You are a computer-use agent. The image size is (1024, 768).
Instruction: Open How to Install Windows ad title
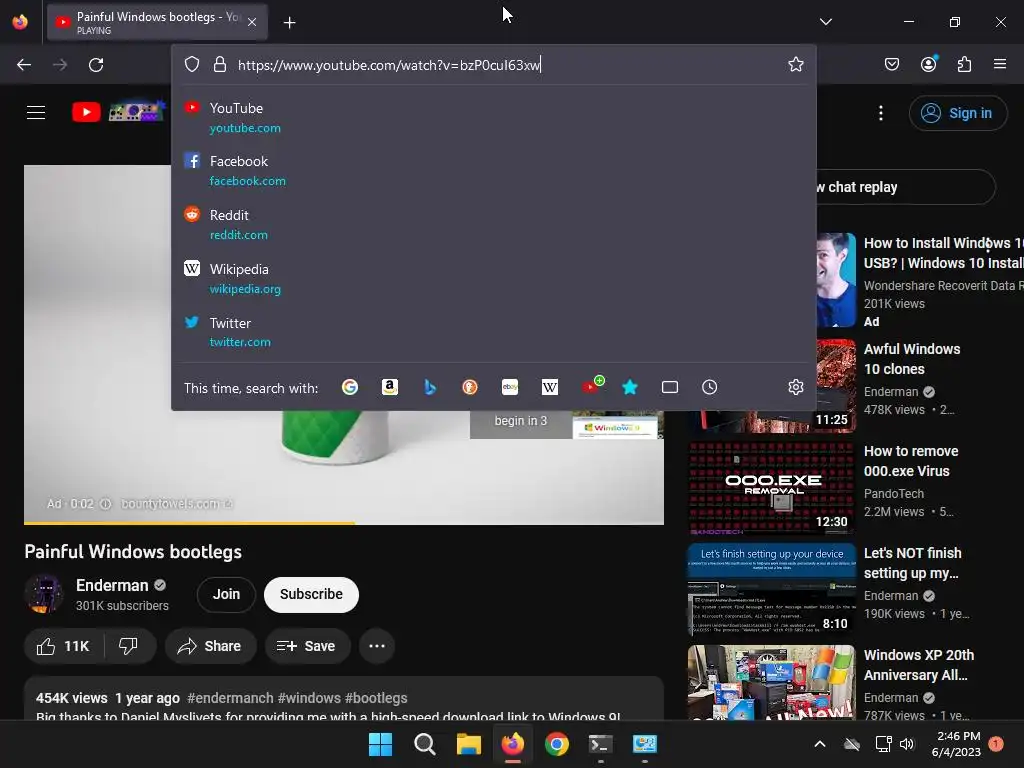[943, 253]
